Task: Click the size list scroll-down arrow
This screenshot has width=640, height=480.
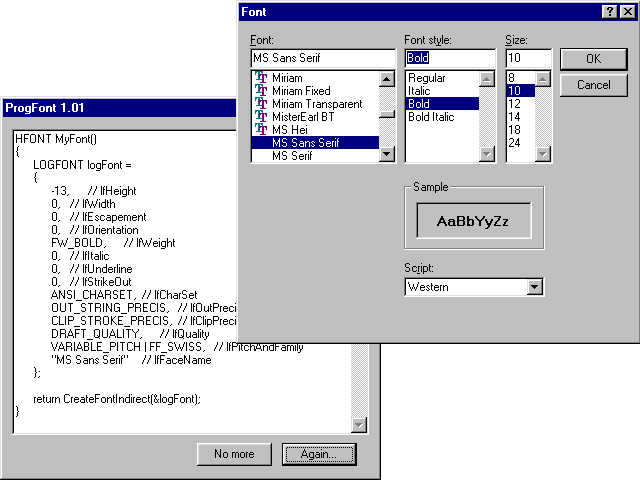Action: (x=543, y=154)
